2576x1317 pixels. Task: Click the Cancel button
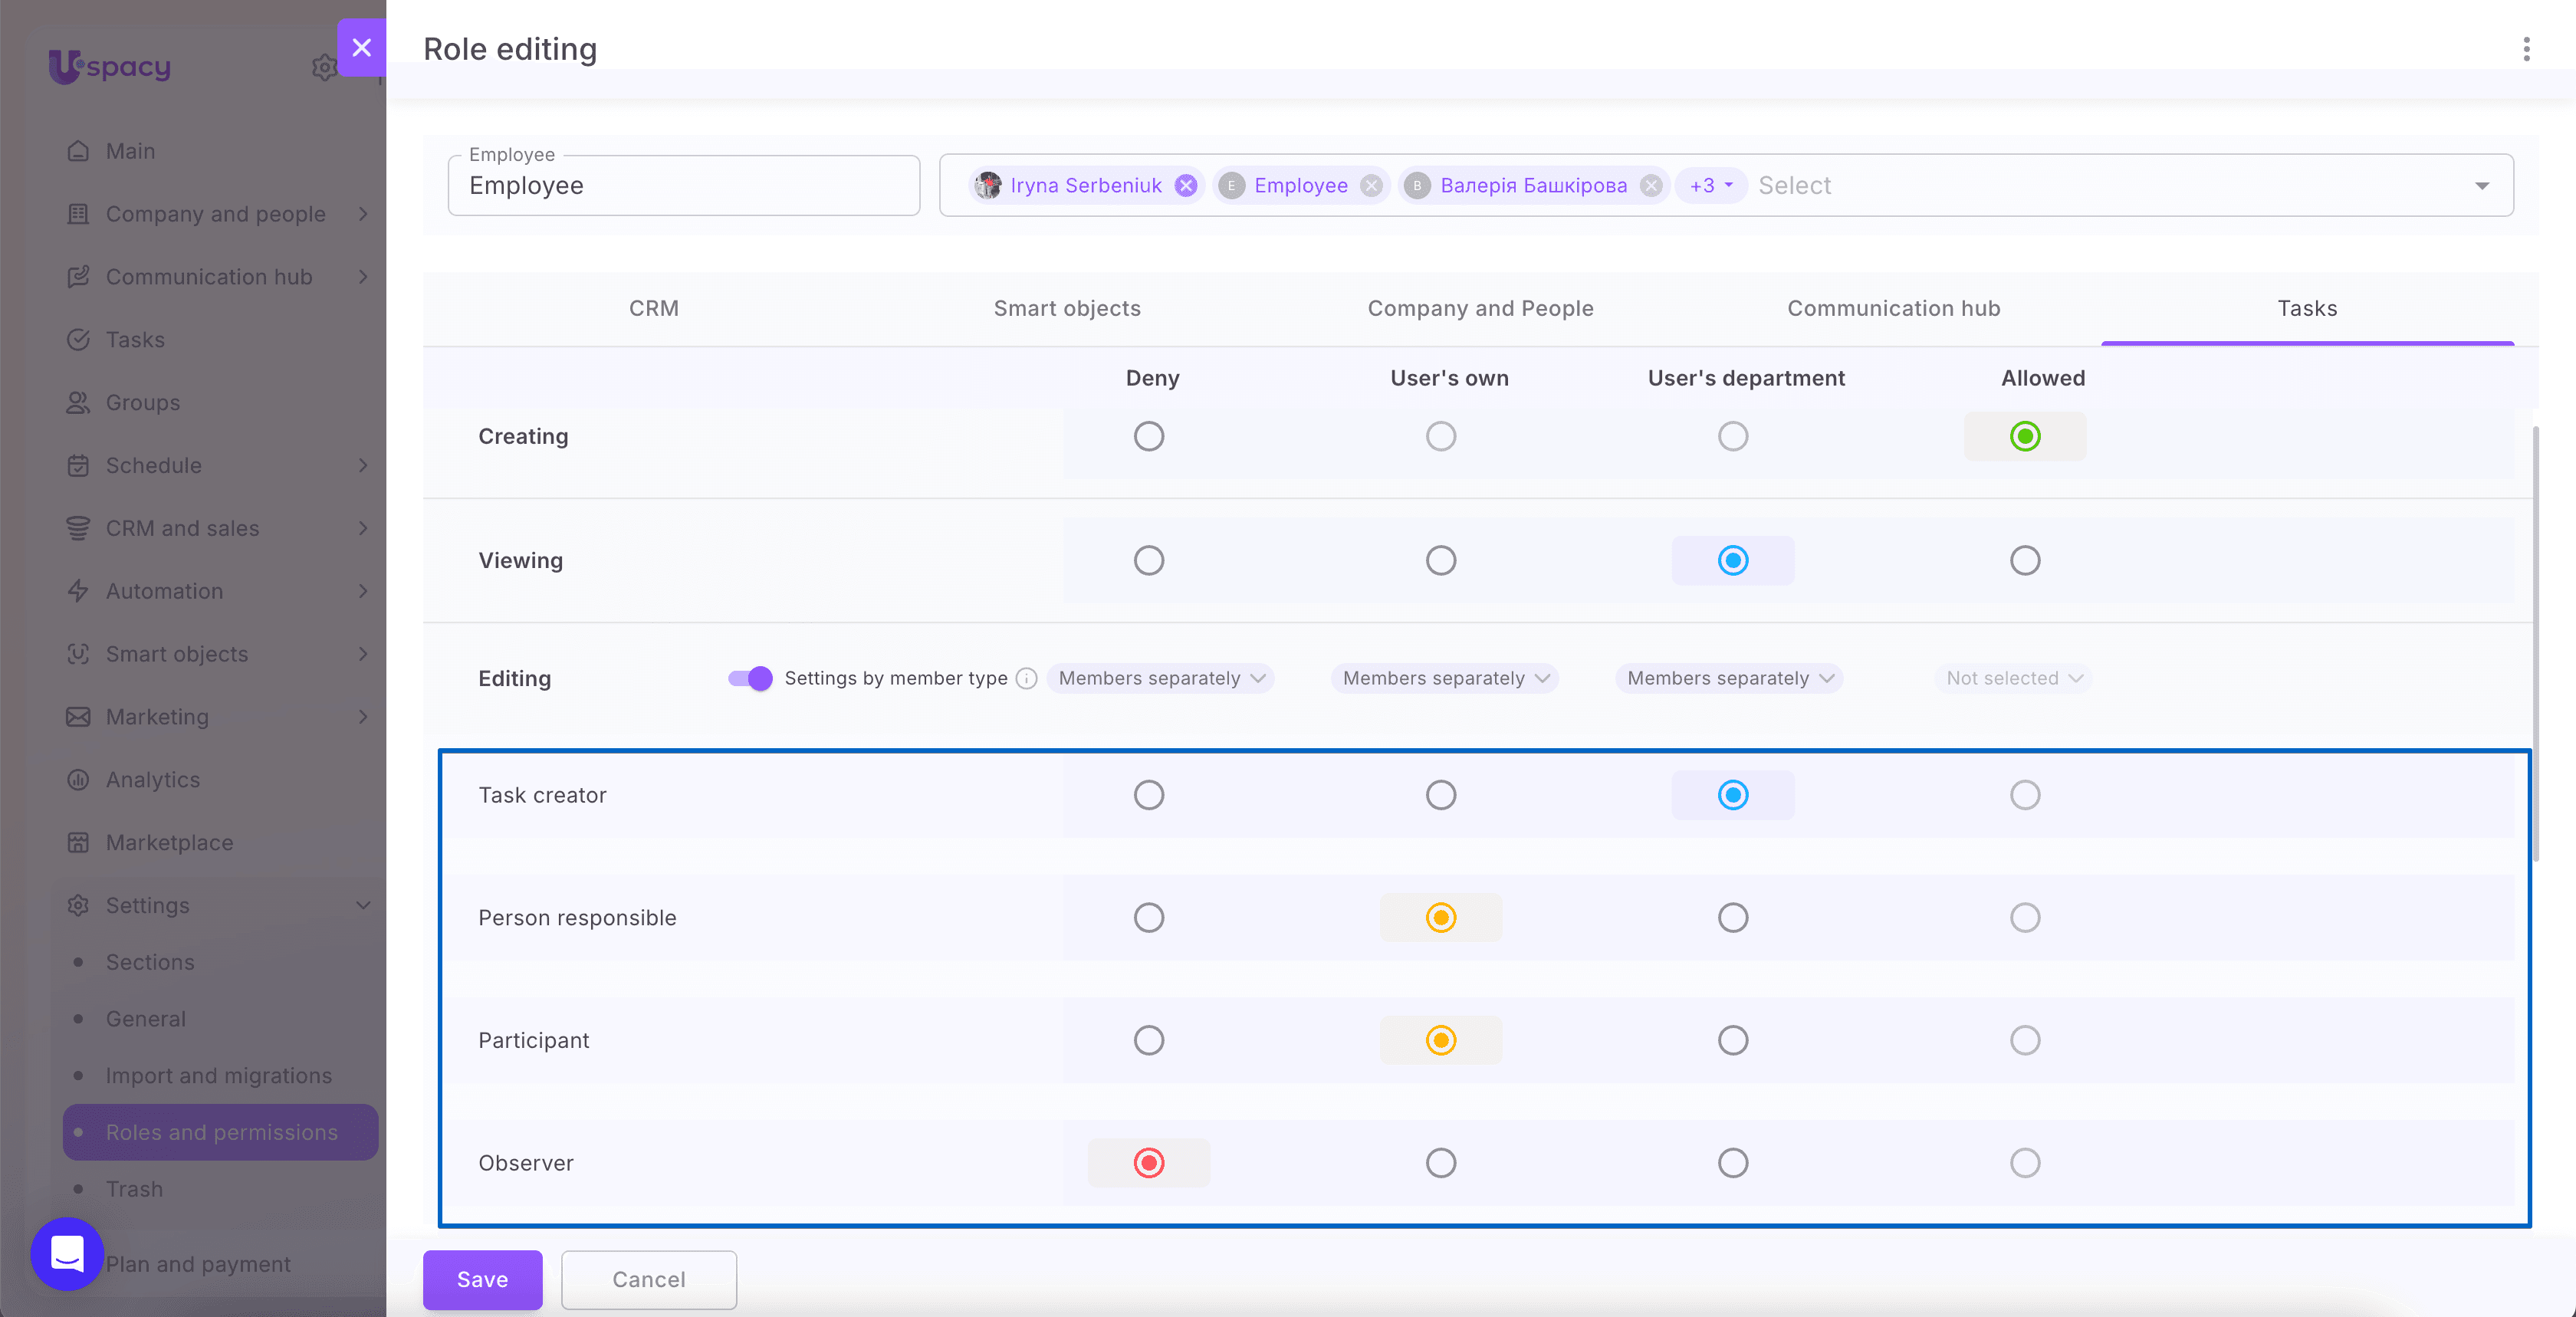pyautogui.click(x=649, y=1279)
